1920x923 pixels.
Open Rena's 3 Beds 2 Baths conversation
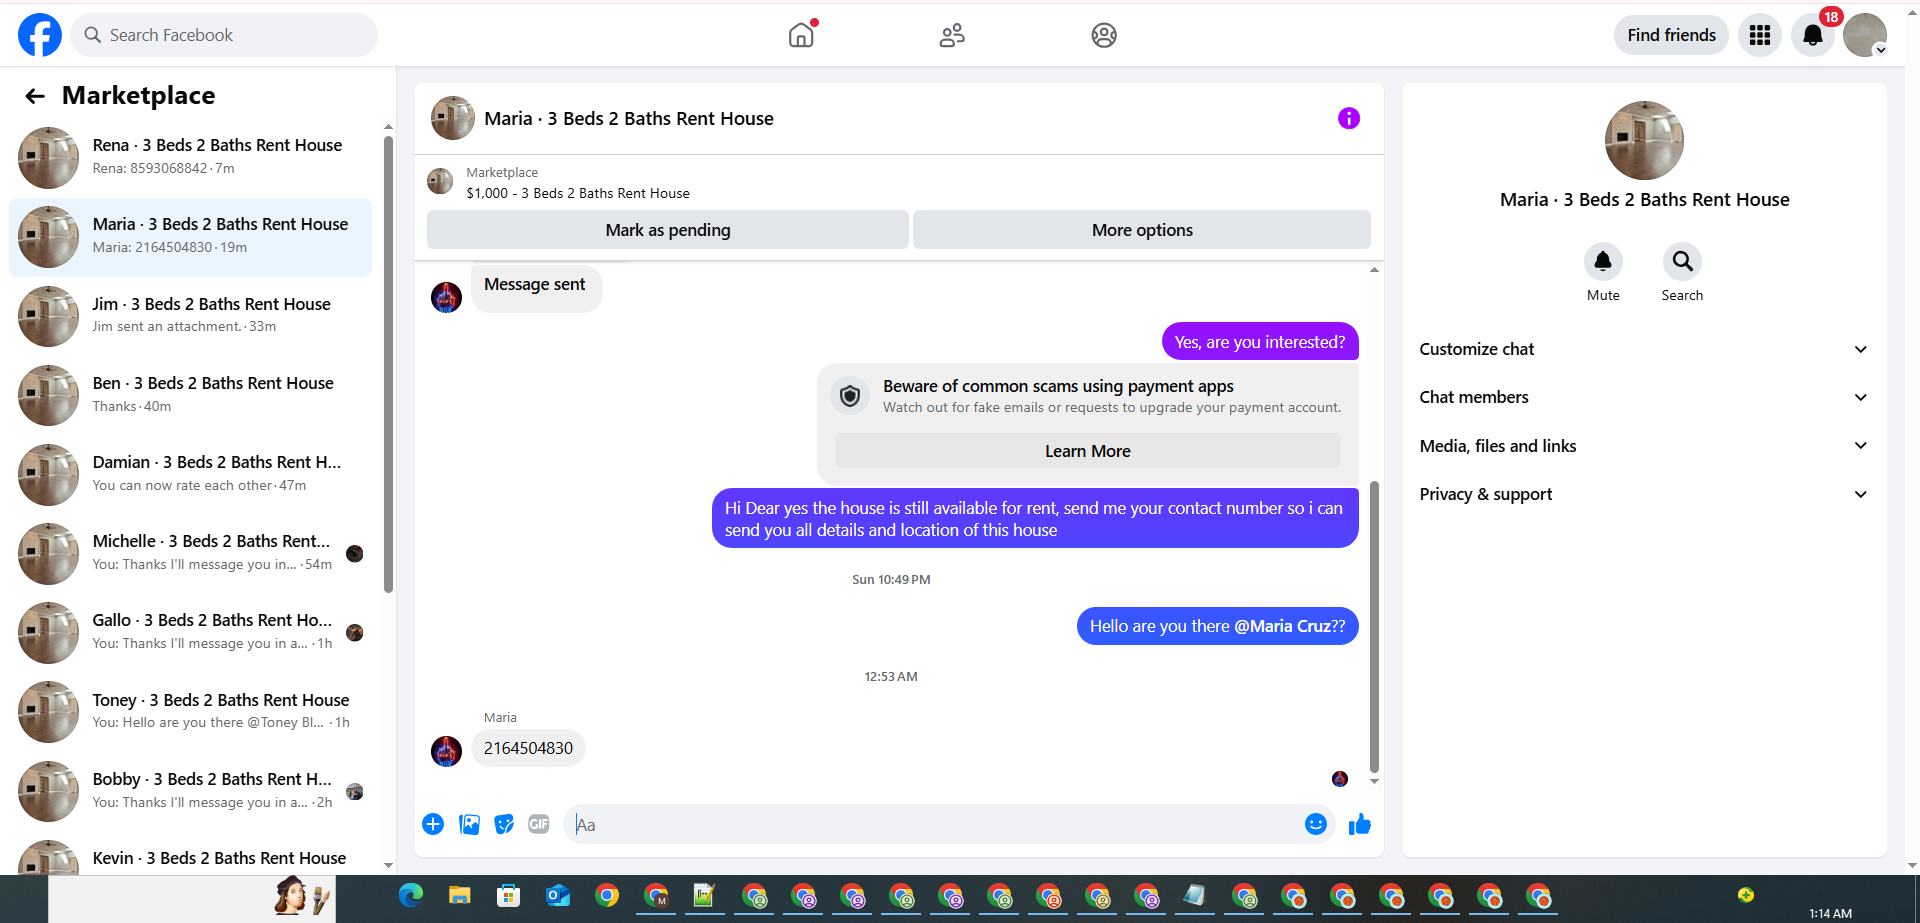click(191, 157)
